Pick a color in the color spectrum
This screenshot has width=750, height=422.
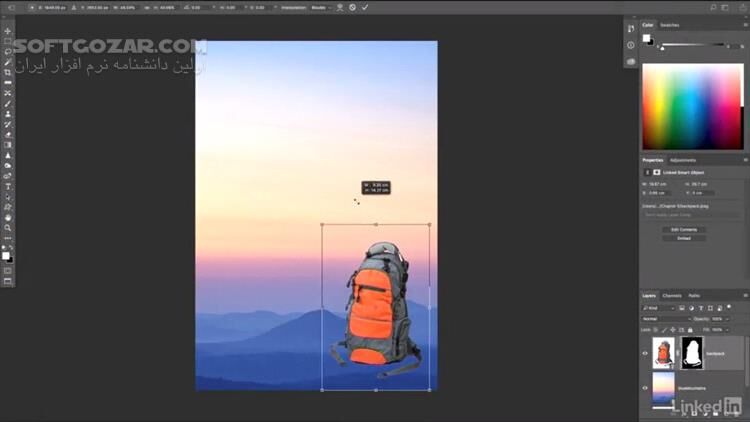pyautogui.click(x=692, y=105)
